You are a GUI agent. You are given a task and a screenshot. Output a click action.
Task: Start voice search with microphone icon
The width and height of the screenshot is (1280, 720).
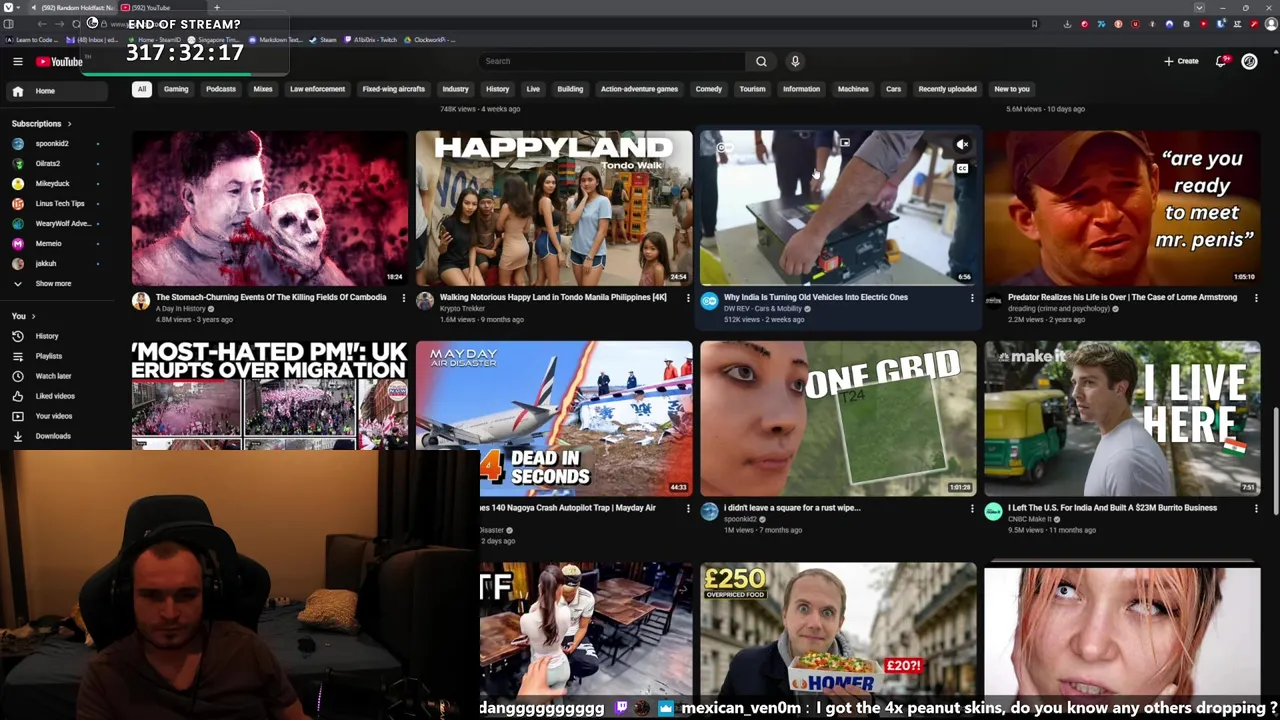point(795,61)
